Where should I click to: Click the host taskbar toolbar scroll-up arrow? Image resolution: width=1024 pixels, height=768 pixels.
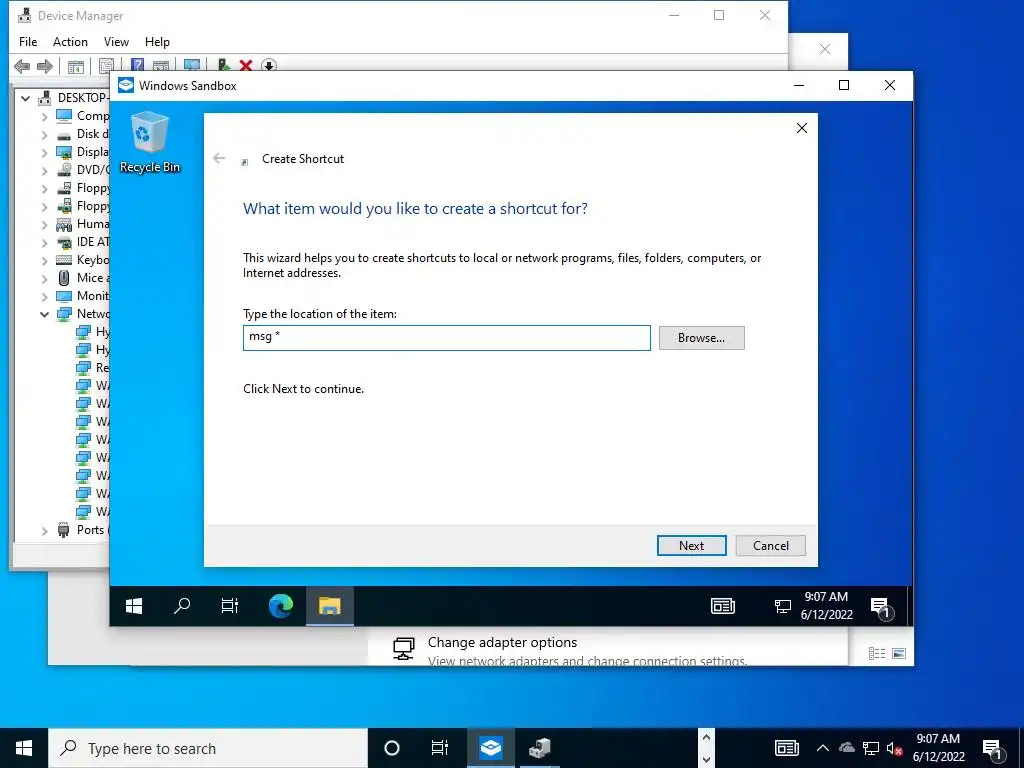[706, 738]
